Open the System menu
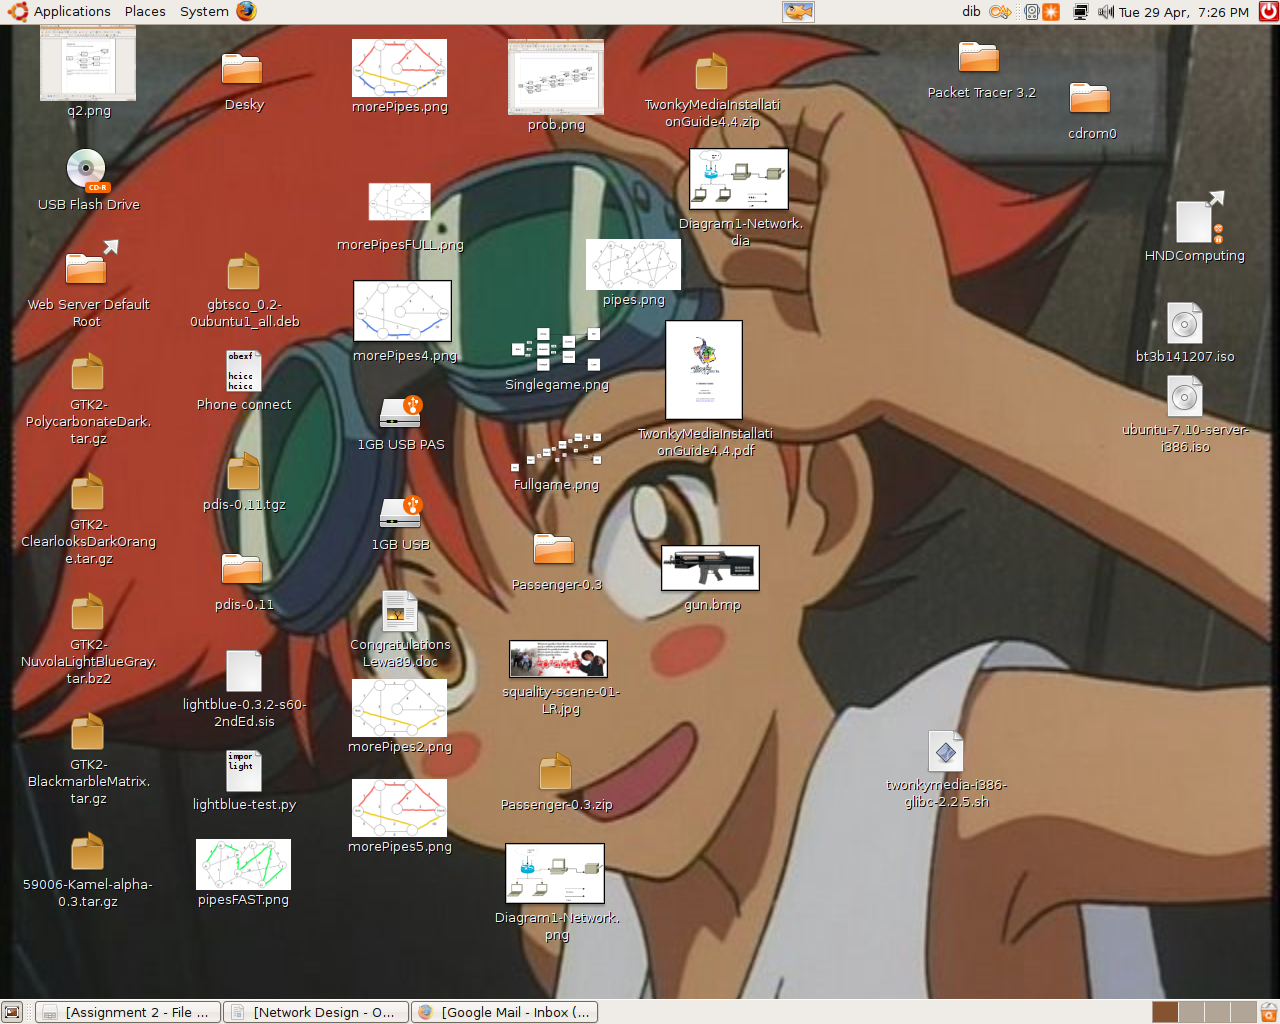Image resolution: width=1280 pixels, height=1024 pixels. 204,11
